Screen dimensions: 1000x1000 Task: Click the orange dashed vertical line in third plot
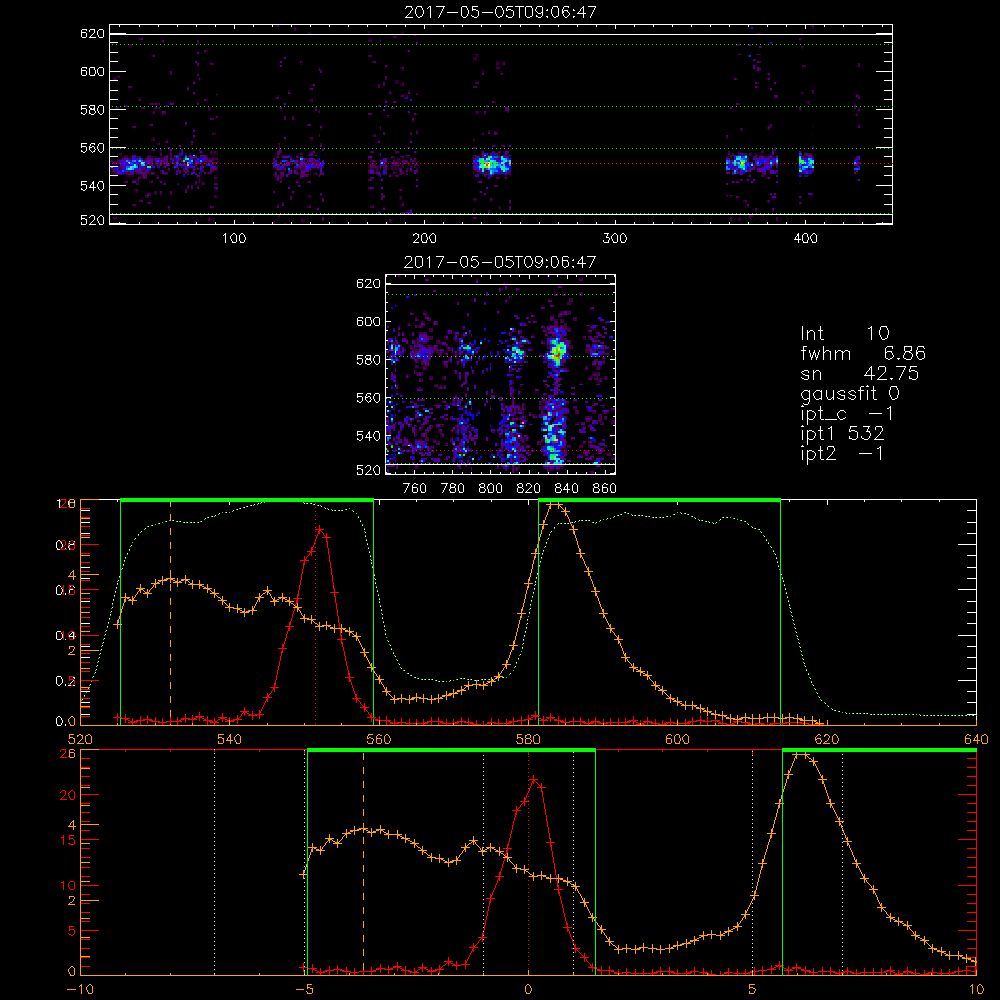pos(170,611)
